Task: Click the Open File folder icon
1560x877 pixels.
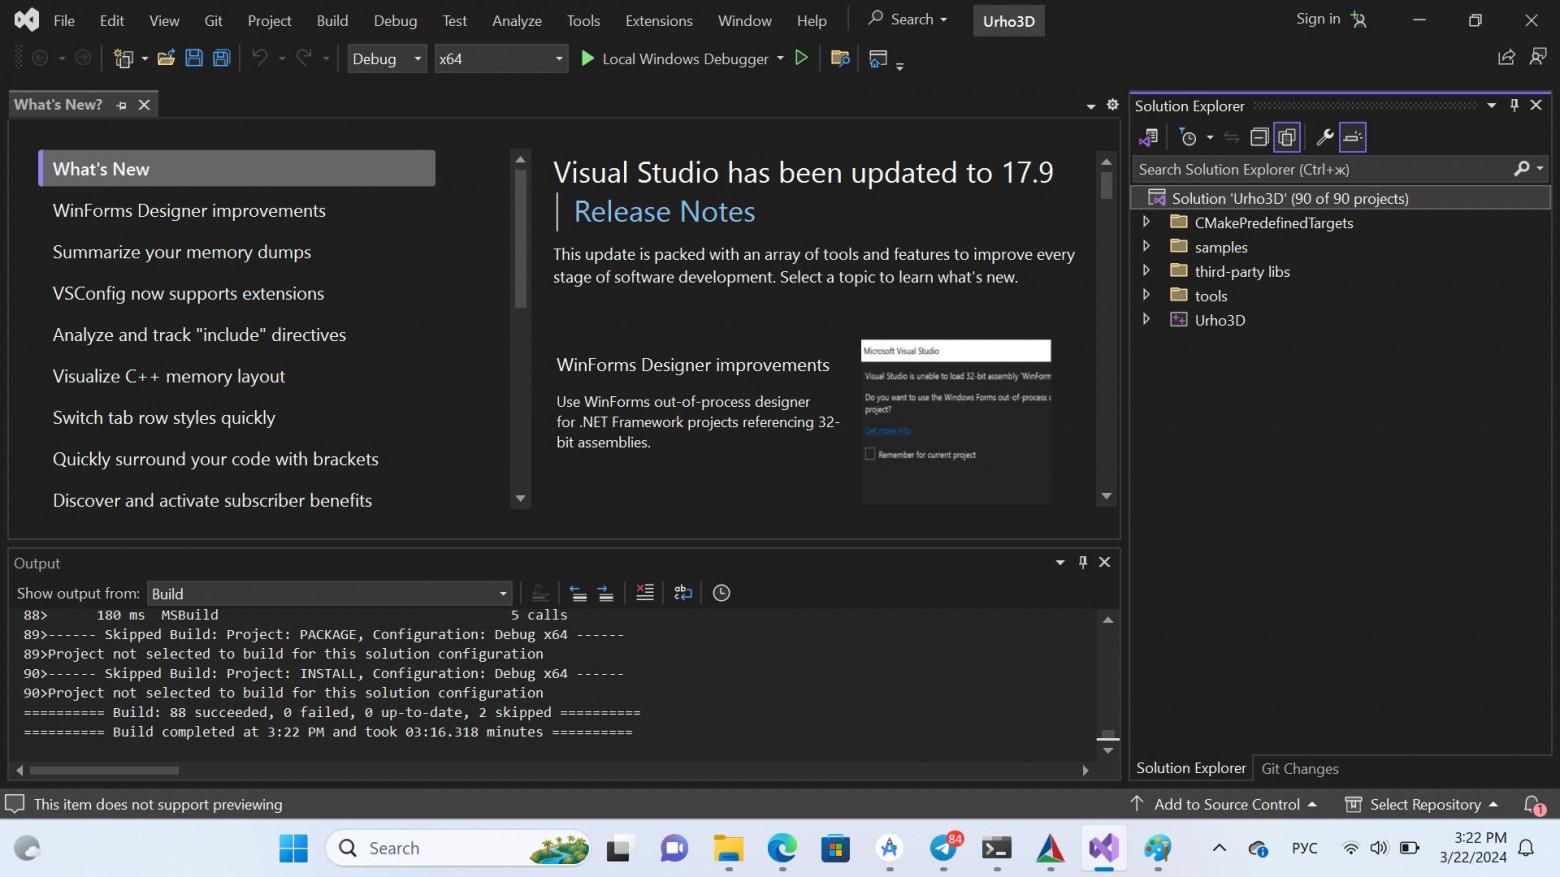Action: pos(166,59)
